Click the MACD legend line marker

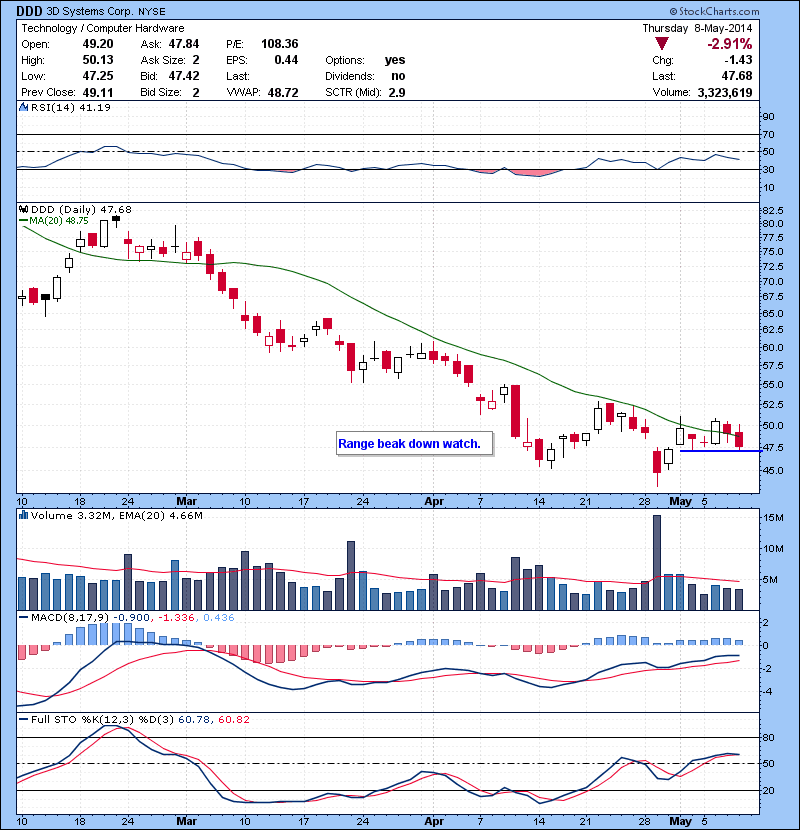(23, 617)
